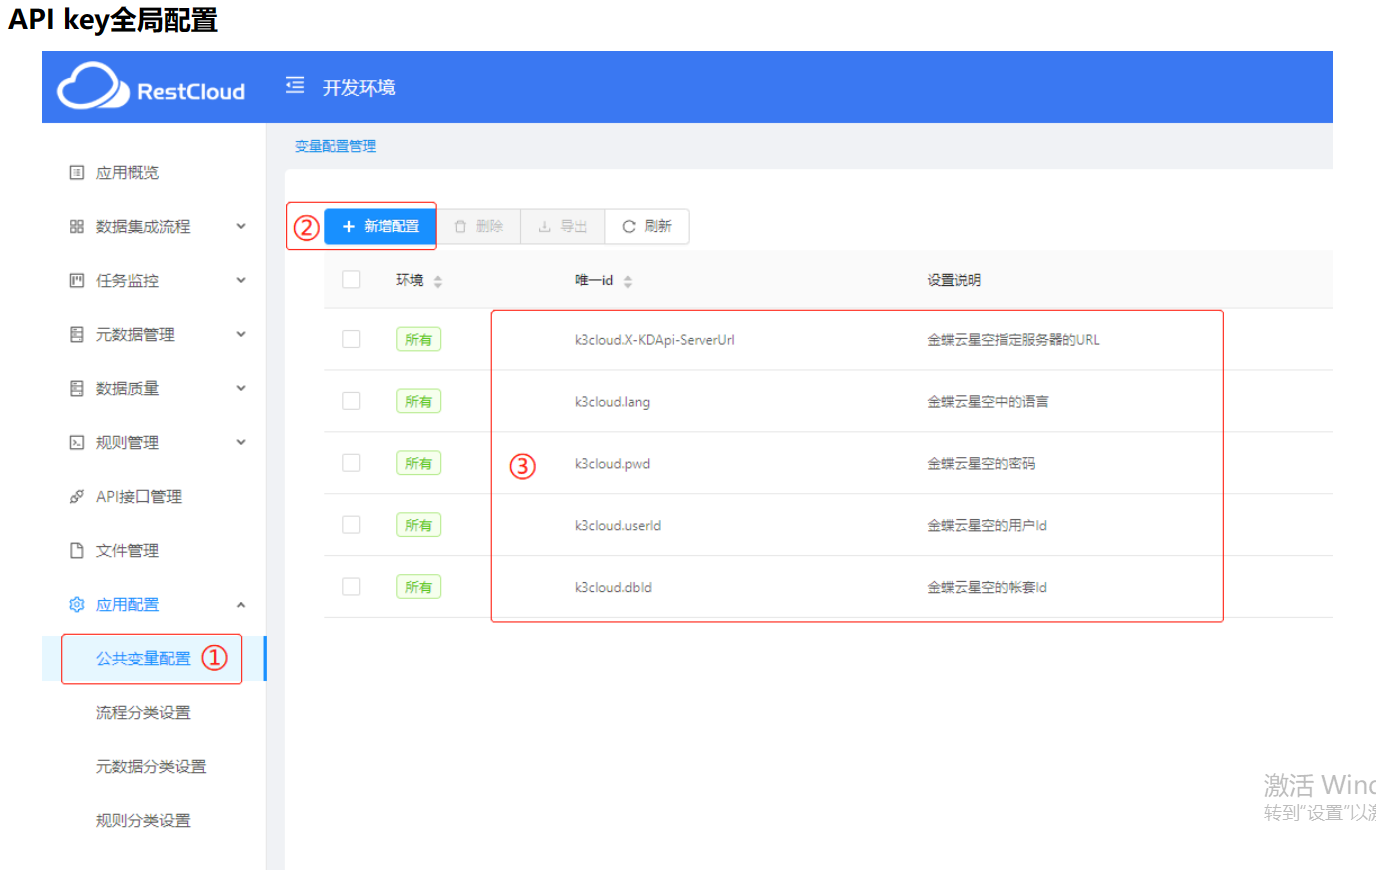Click the 数据集成流程 grid icon
Image resolution: width=1376 pixels, height=870 pixels.
(x=76, y=226)
